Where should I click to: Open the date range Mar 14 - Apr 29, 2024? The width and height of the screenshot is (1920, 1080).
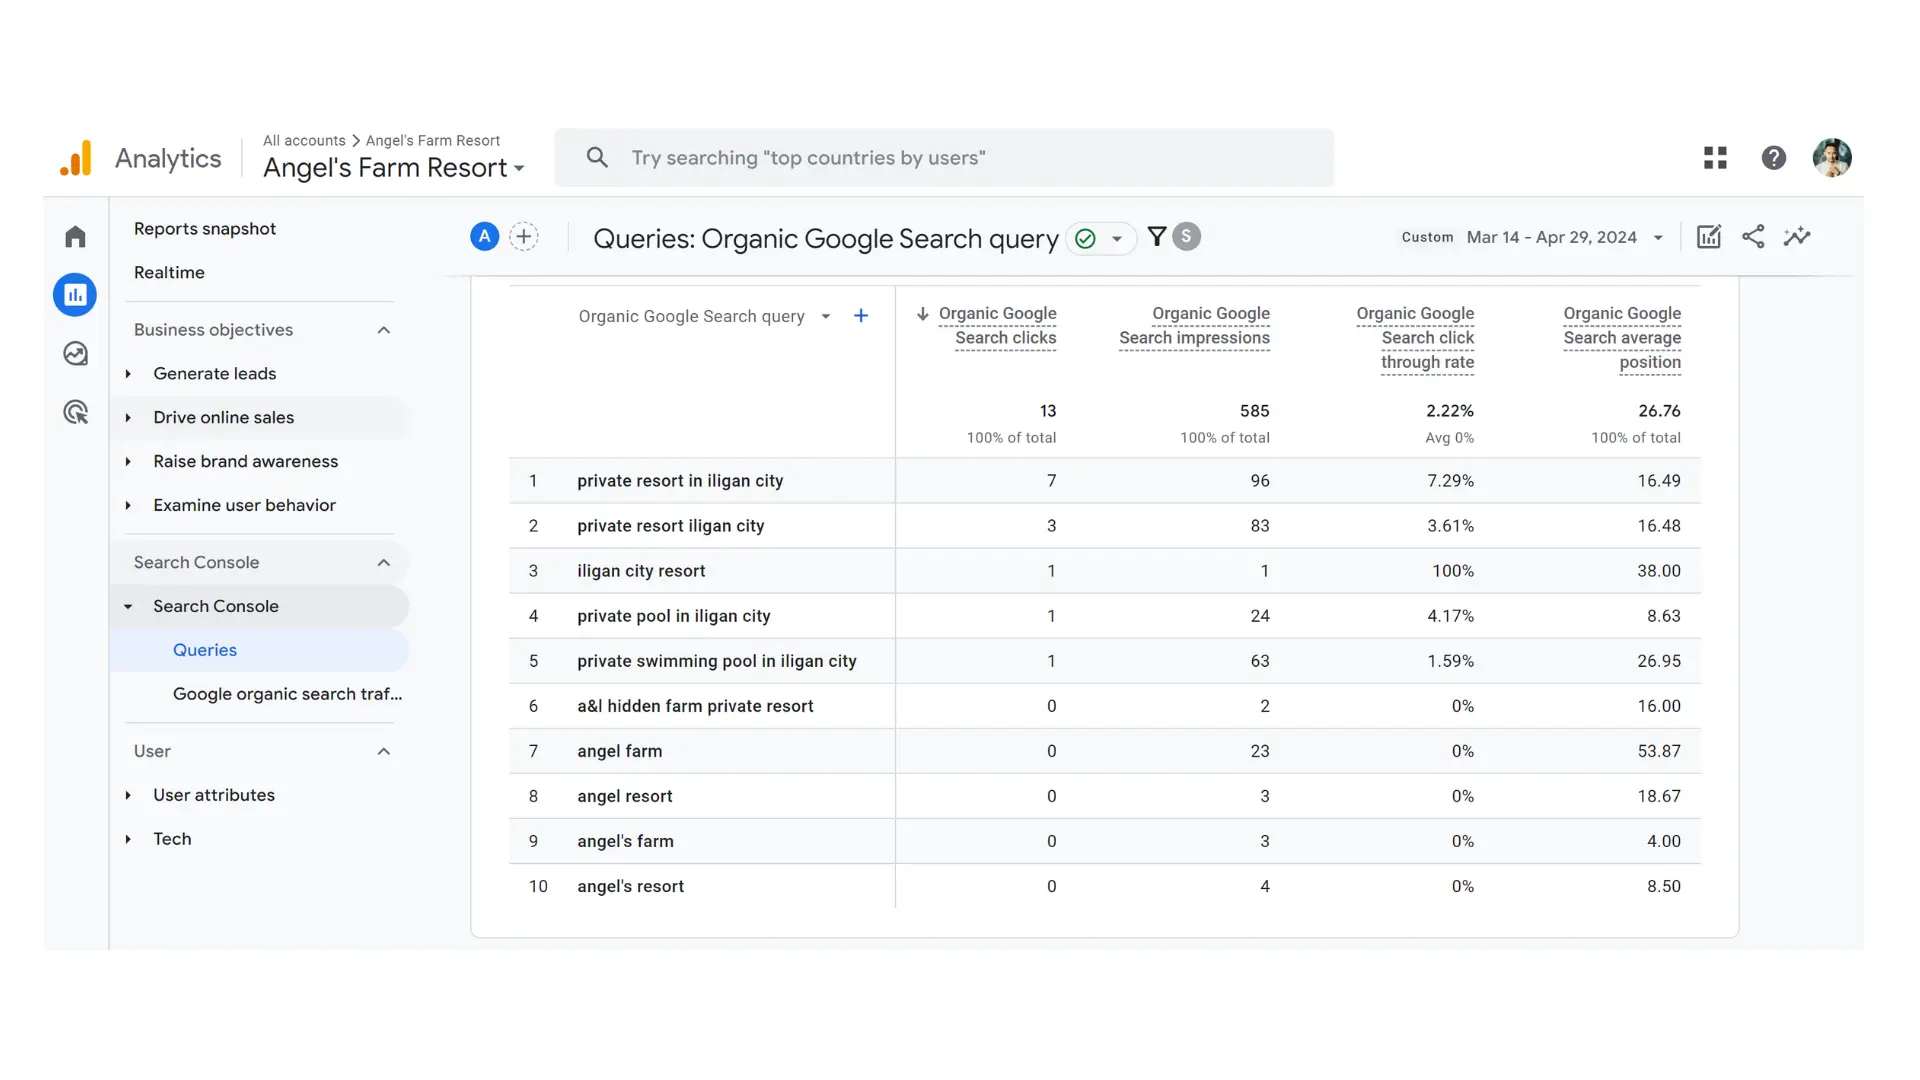click(1565, 237)
